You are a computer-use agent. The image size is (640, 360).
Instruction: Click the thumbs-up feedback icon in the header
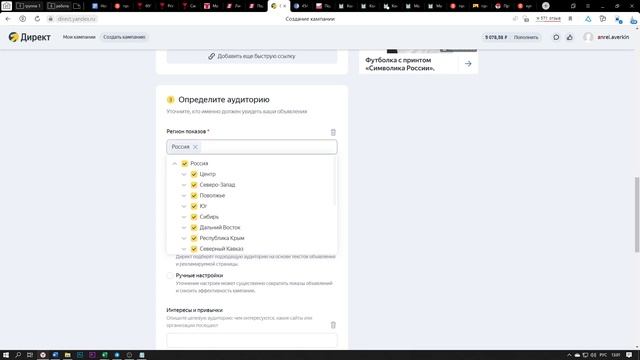click(x=569, y=37)
